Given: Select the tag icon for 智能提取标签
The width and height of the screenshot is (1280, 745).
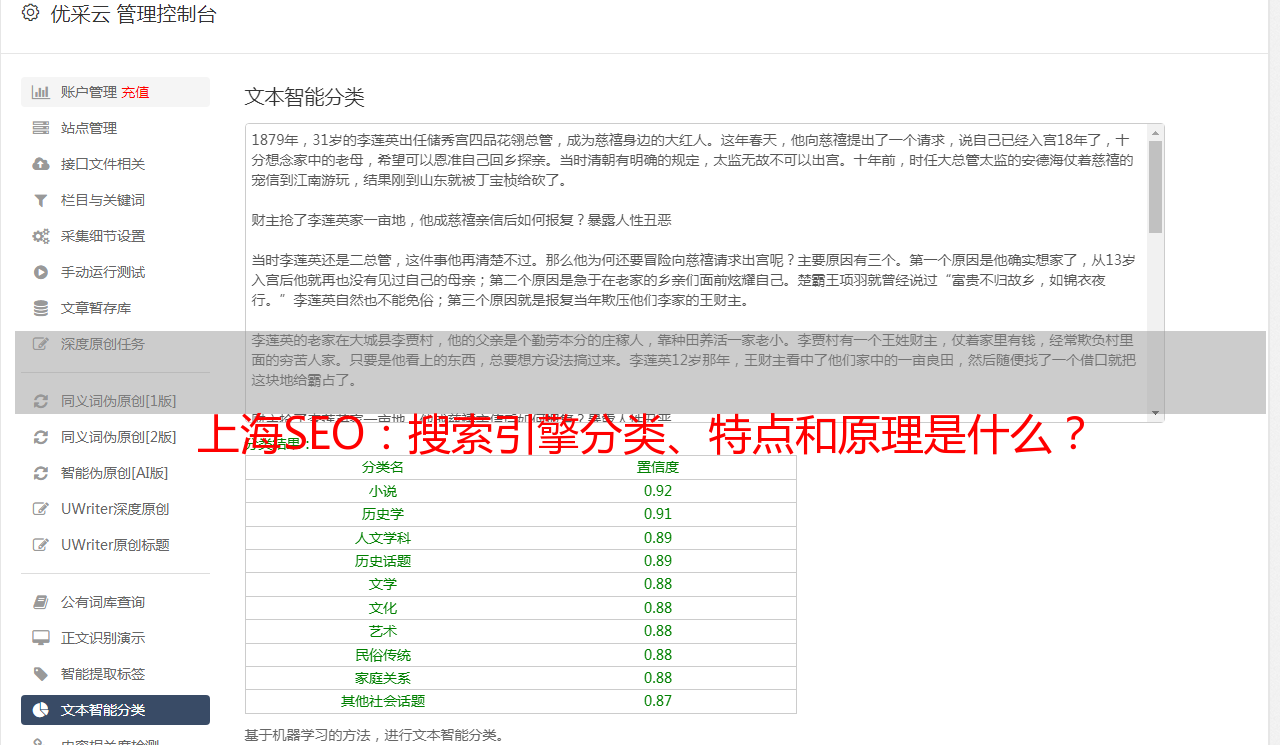Looking at the screenshot, I should pyautogui.click(x=41, y=674).
